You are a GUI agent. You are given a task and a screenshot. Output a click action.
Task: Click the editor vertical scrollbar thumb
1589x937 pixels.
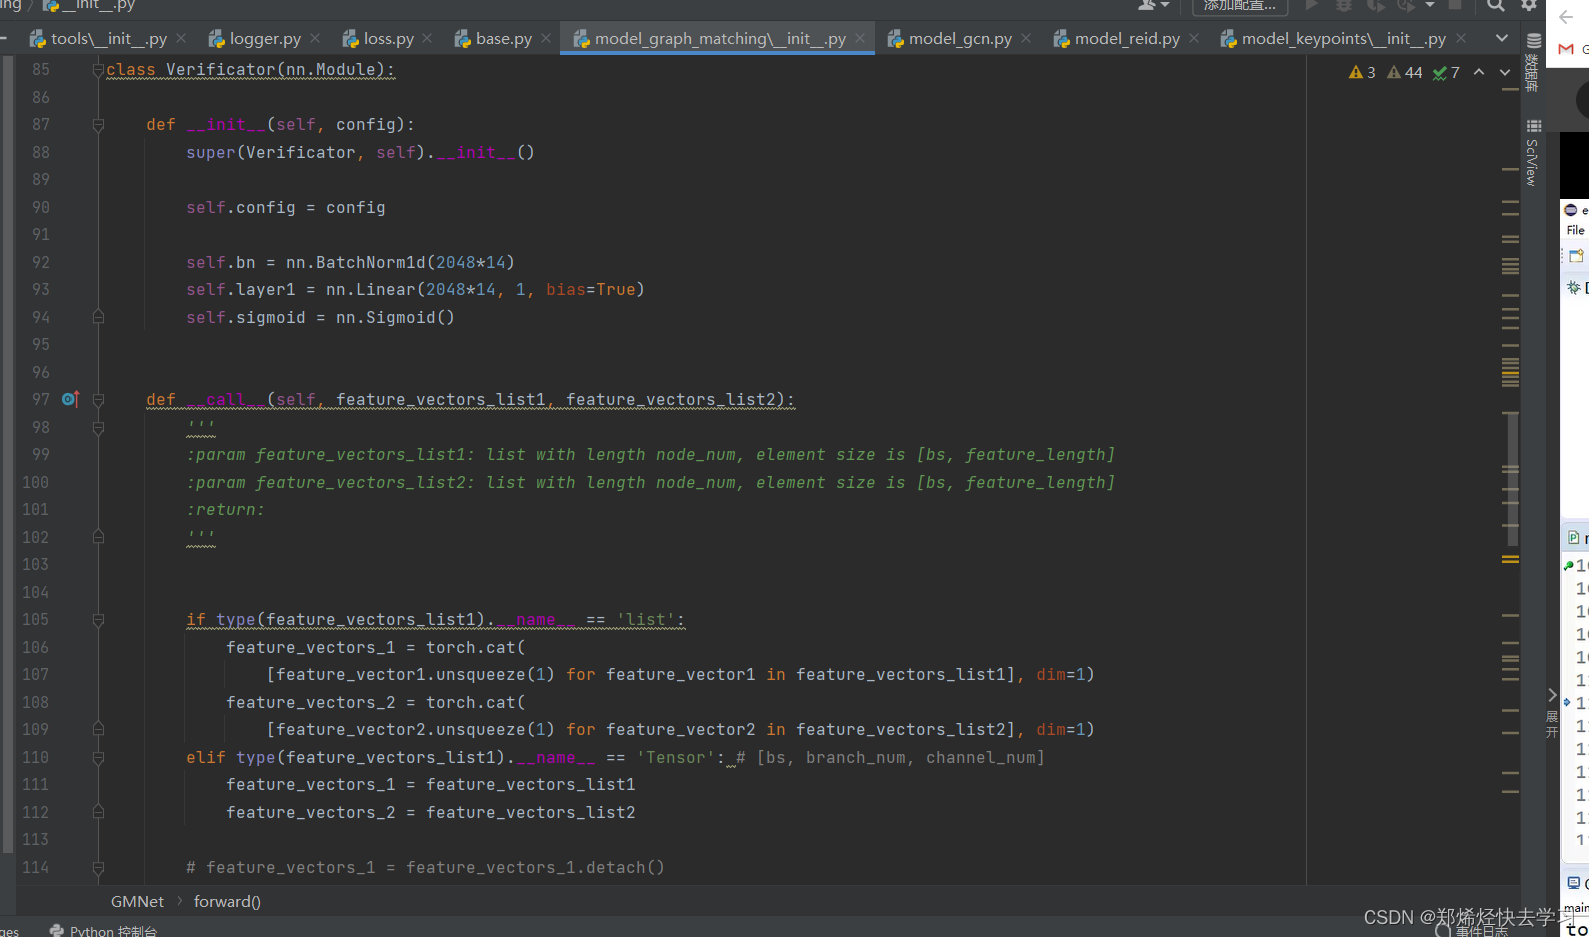(1512, 480)
